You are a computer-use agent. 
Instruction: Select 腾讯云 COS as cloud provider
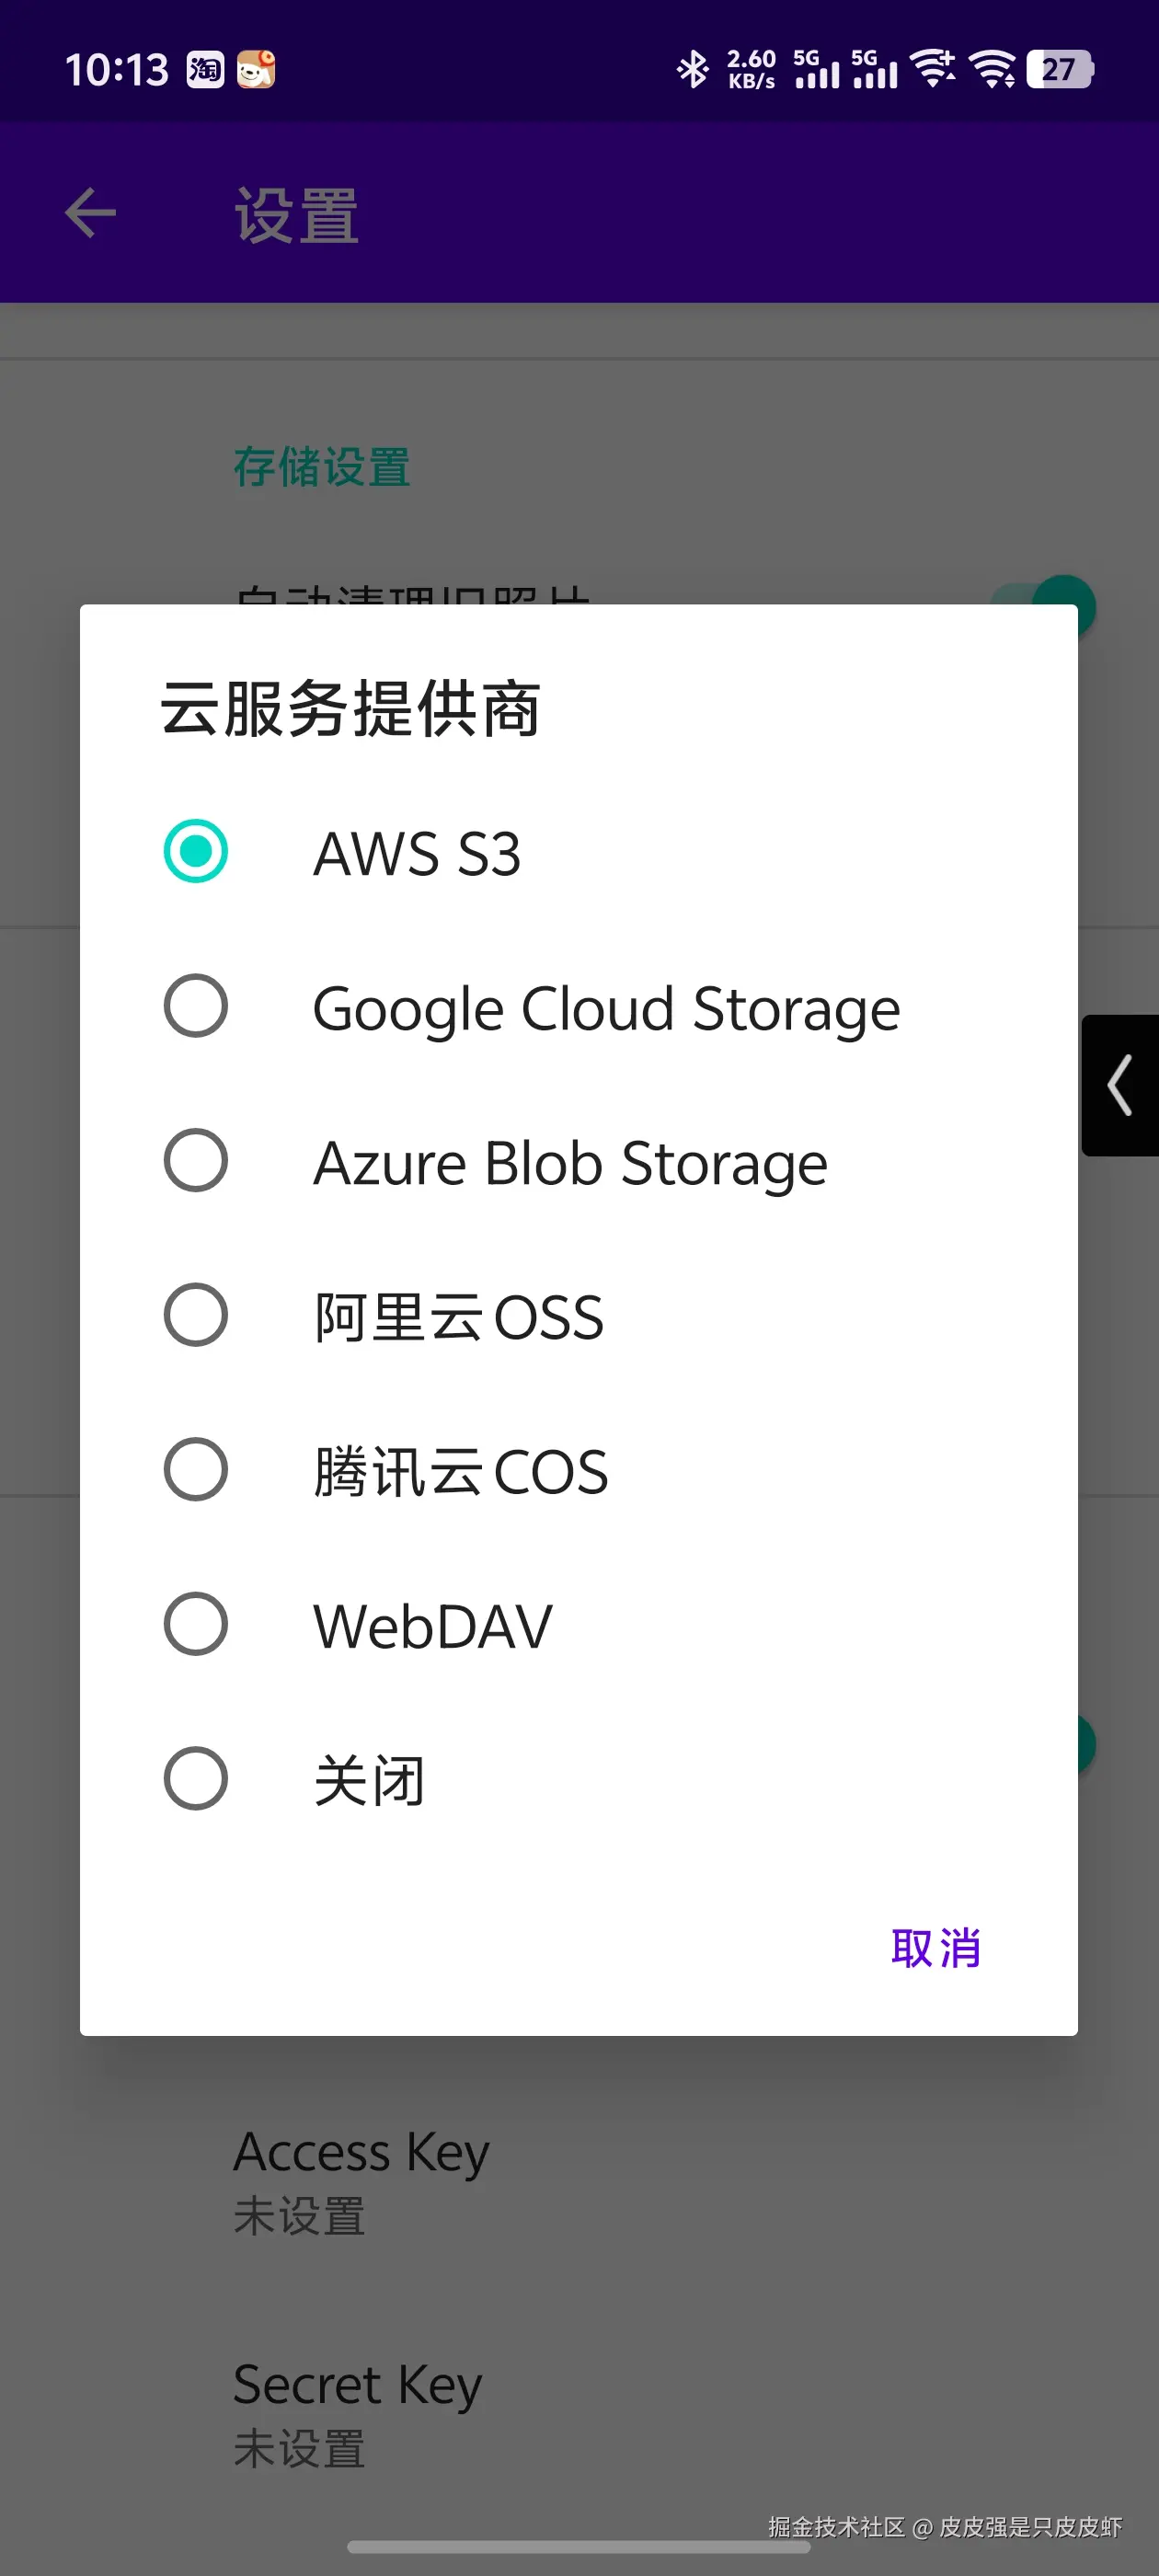click(x=196, y=1470)
